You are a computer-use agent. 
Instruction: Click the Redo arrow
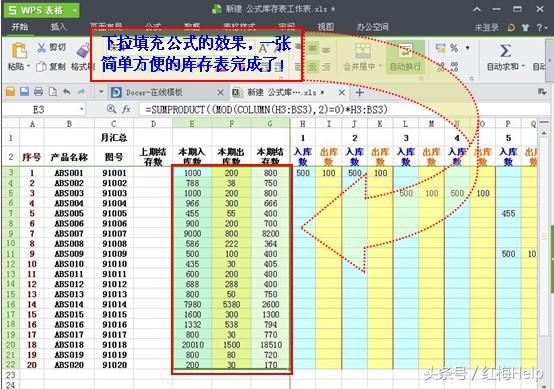point(81,92)
